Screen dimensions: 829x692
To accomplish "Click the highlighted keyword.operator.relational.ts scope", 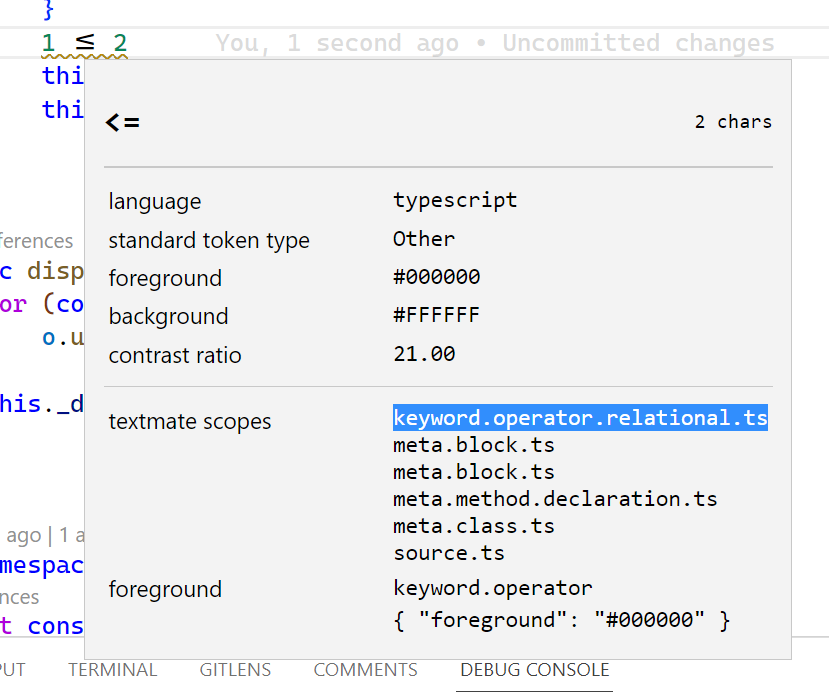I will pyautogui.click(x=580, y=418).
